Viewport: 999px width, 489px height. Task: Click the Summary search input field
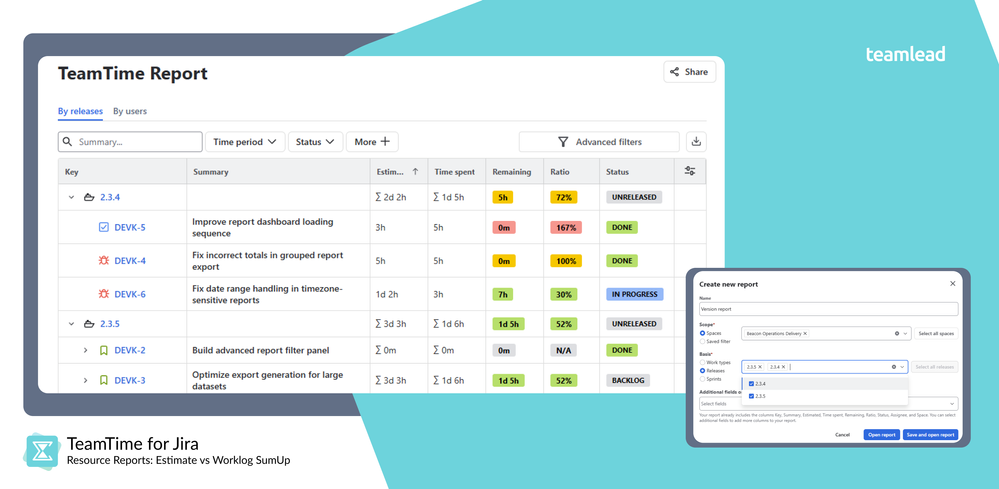pos(130,141)
